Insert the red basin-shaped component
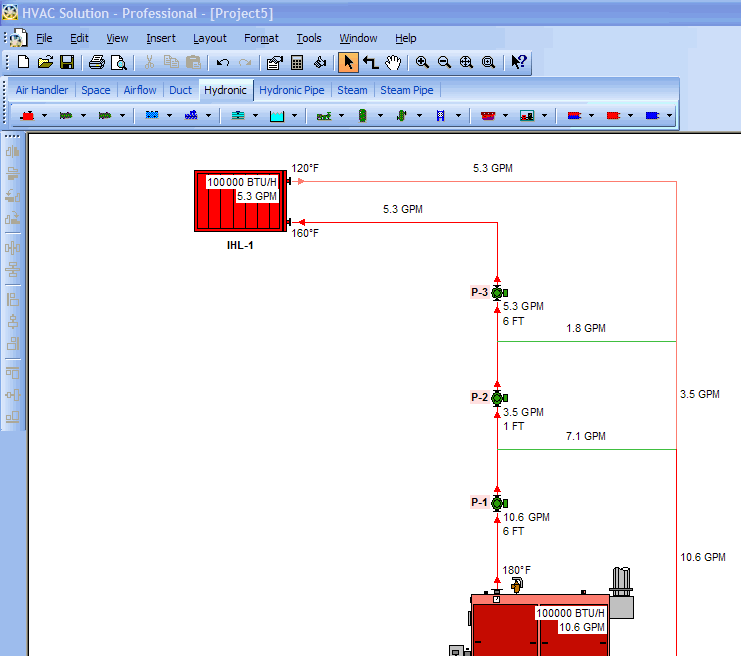Image resolution: width=741 pixels, height=656 pixels. tap(488, 115)
